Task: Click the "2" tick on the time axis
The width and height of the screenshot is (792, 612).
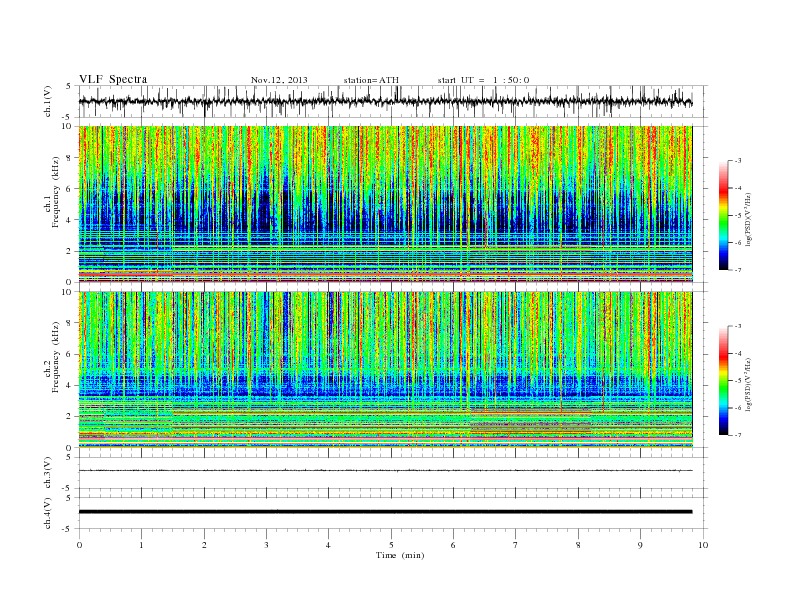Action: (204, 545)
